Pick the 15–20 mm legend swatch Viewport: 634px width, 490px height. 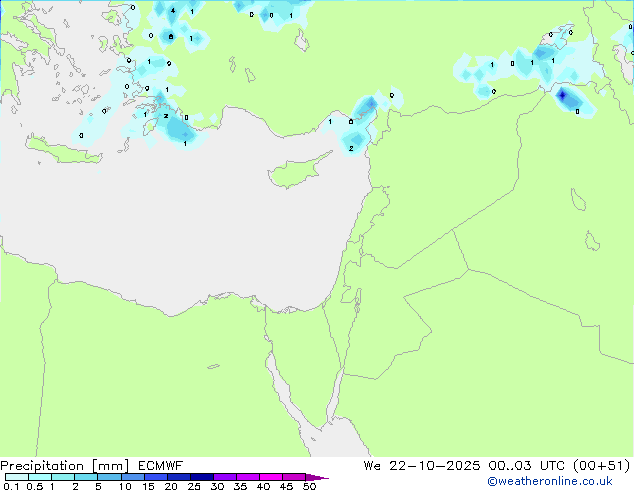[155, 477]
